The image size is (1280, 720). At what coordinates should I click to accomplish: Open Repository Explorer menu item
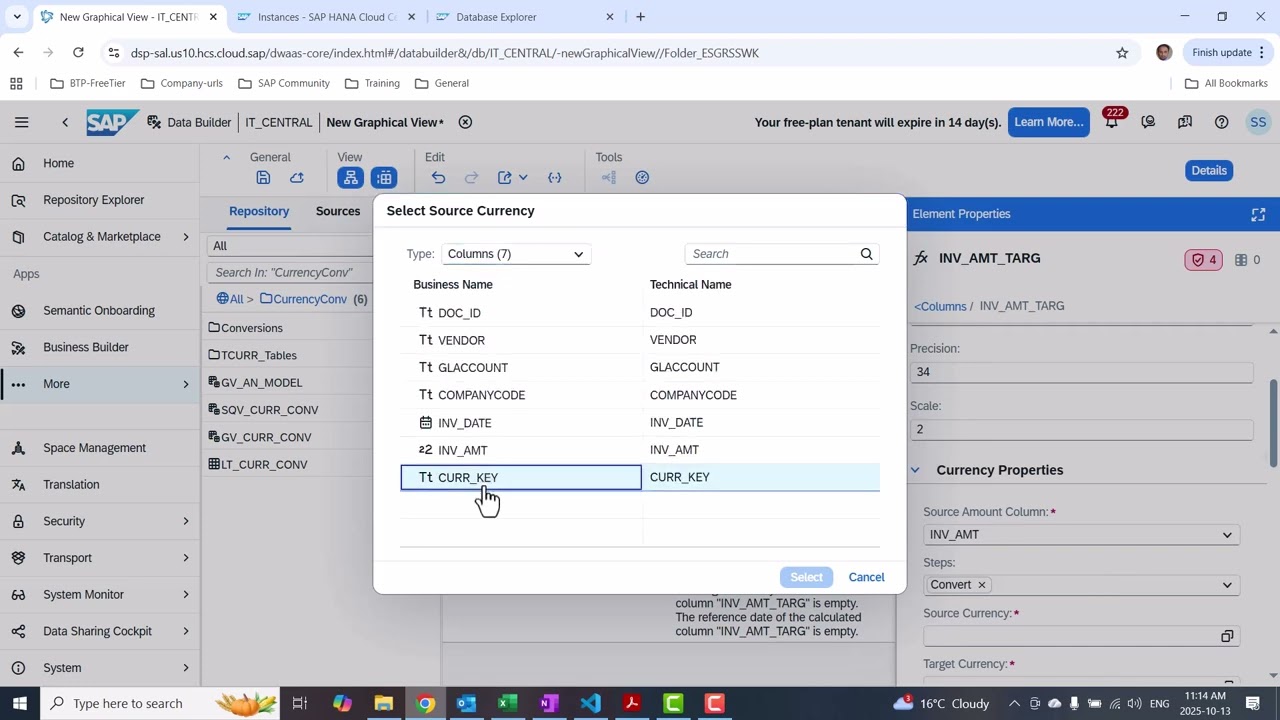pyautogui.click(x=100, y=200)
